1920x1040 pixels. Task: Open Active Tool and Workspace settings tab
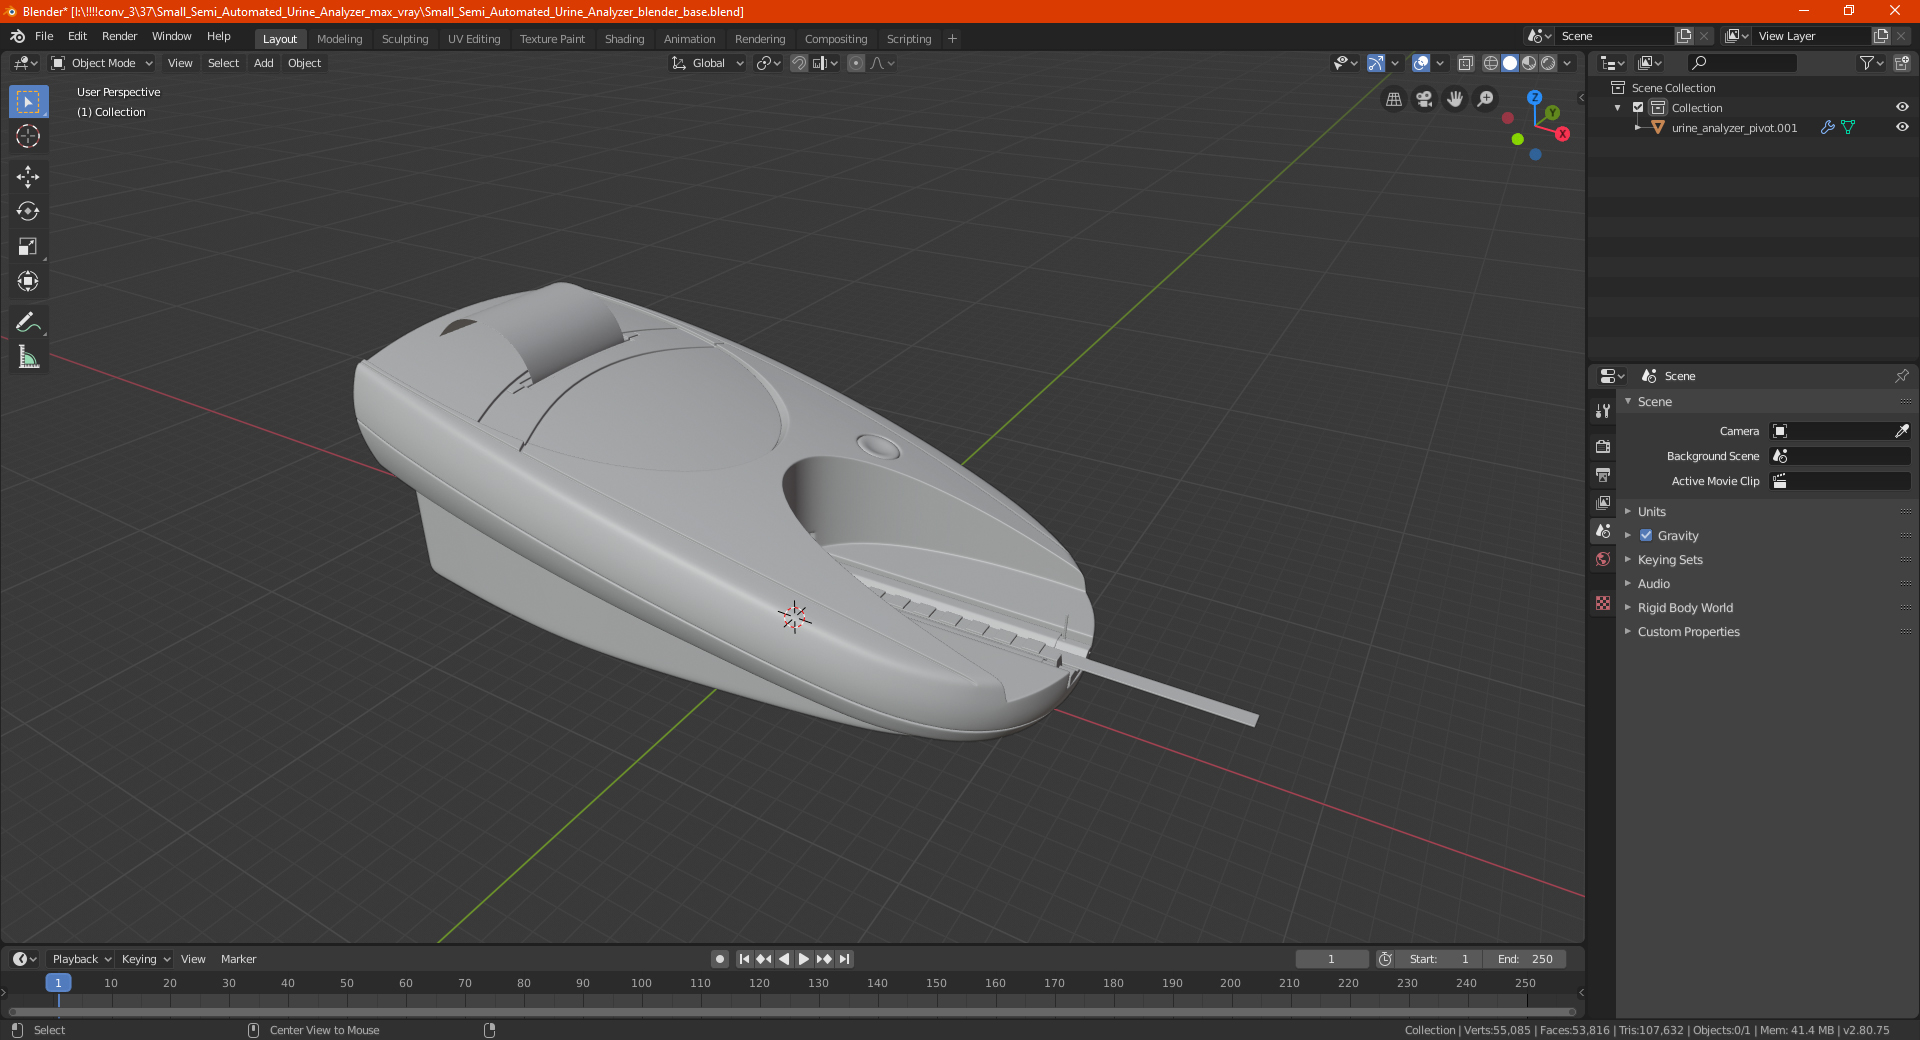[1603, 411]
